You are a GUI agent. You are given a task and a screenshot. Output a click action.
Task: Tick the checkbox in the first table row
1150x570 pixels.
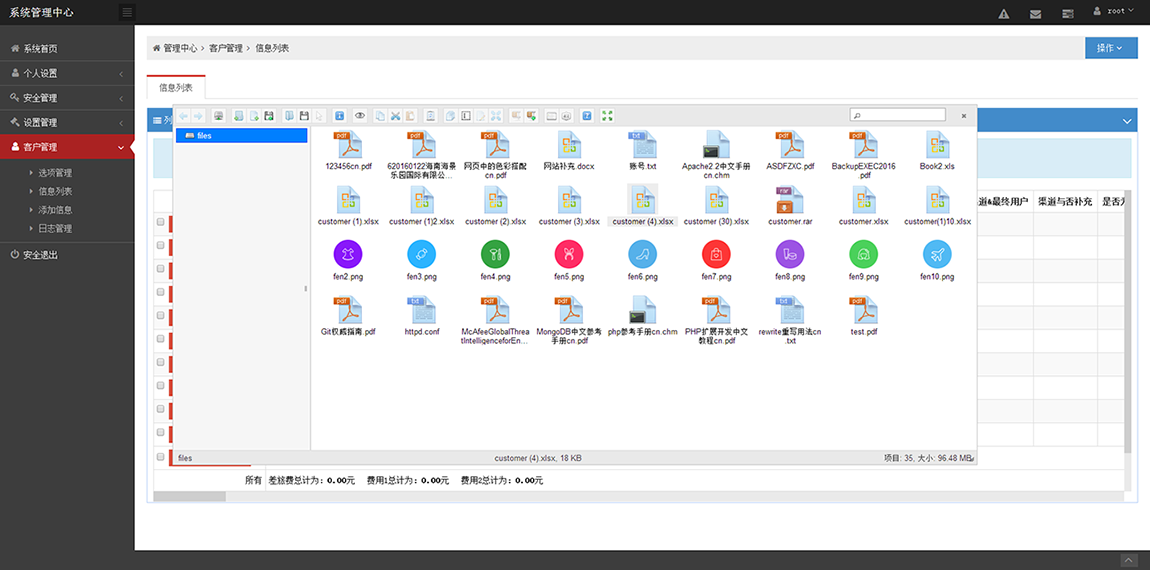coord(160,221)
